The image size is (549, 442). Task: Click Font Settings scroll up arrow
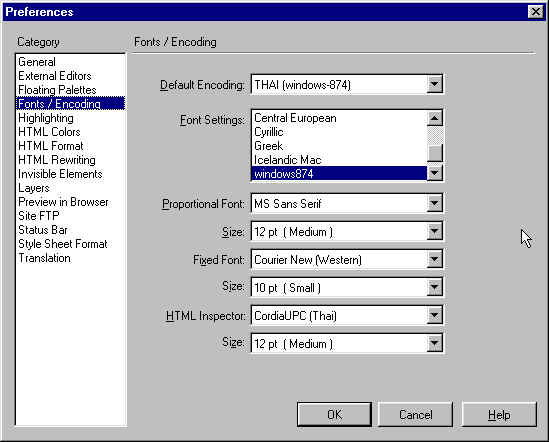coord(435,118)
